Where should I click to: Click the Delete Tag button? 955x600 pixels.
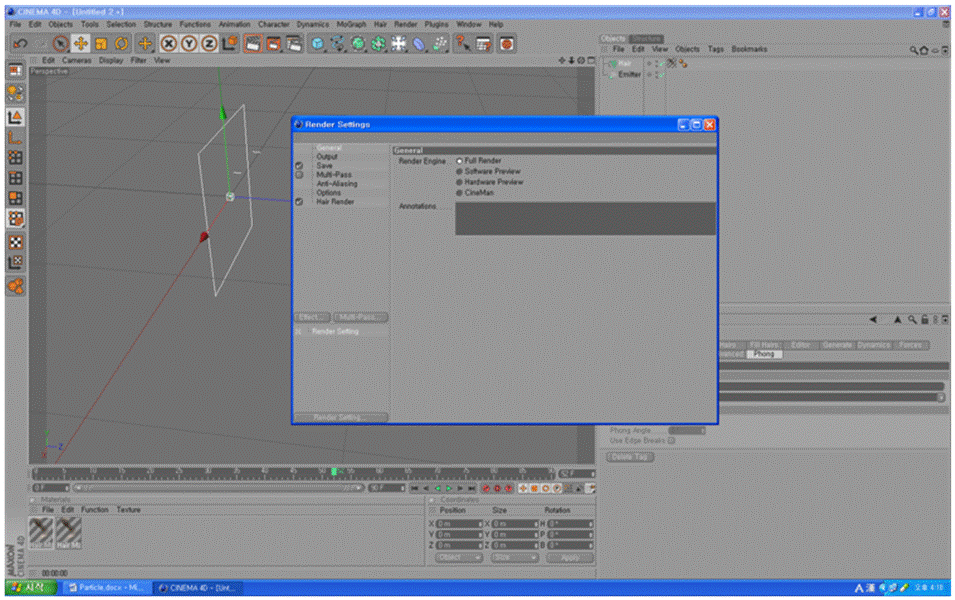tap(630, 457)
